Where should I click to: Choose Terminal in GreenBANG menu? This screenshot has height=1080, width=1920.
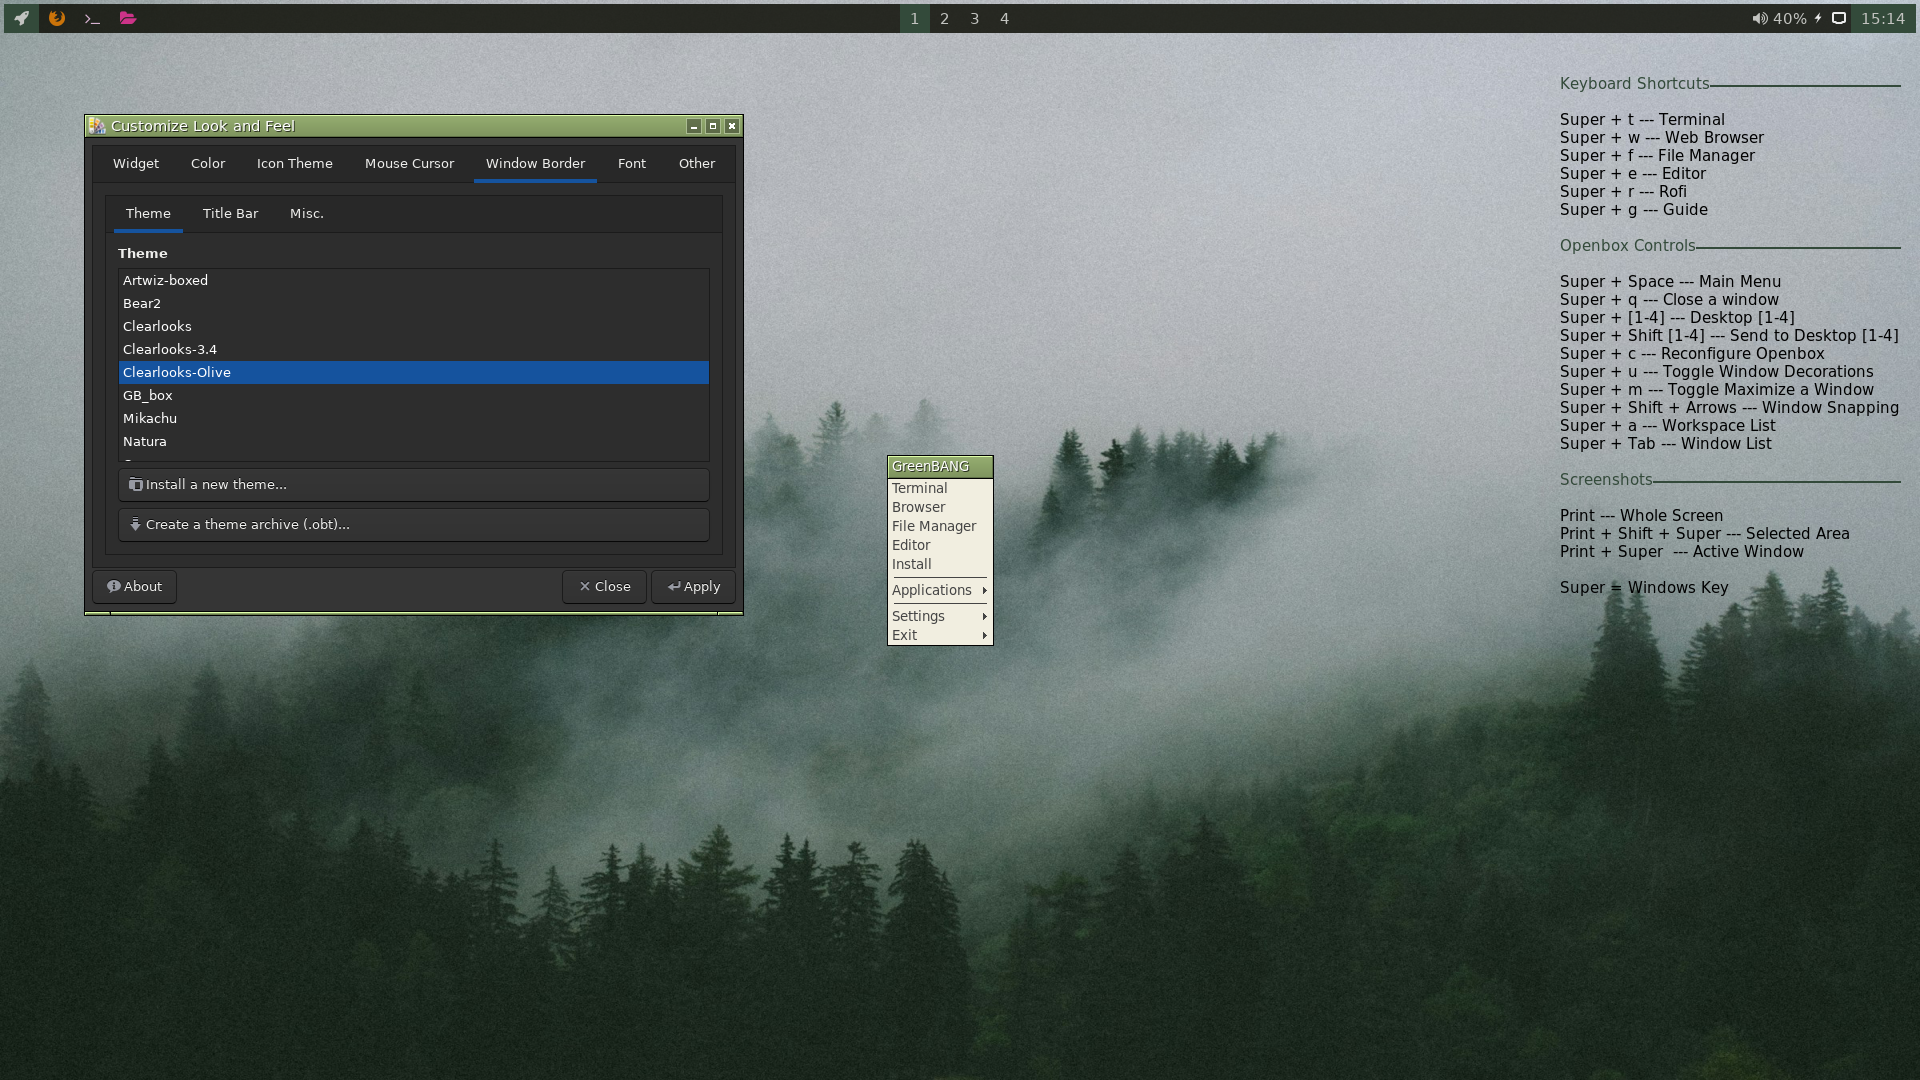(x=940, y=488)
